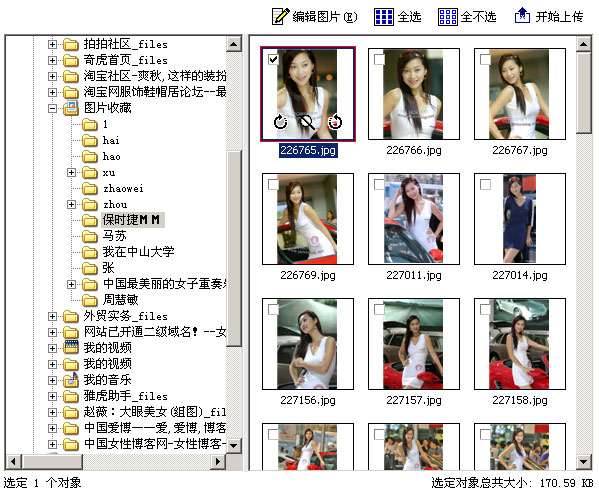Image resolution: width=599 pixels, height=500 pixels.
Task: Open the 我在中山大学 folder
Action: click(138, 252)
